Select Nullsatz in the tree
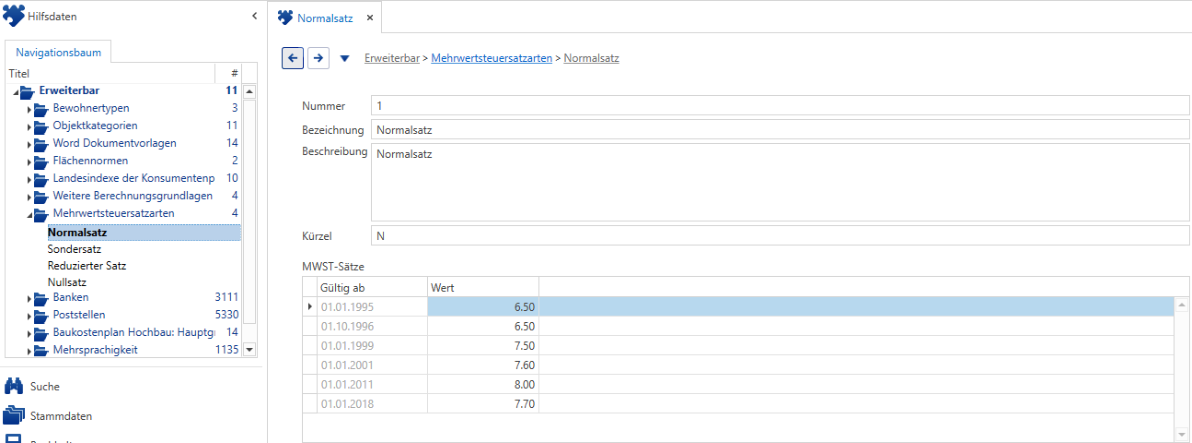1192x443 pixels. pyautogui.click(x=67, y=282)
